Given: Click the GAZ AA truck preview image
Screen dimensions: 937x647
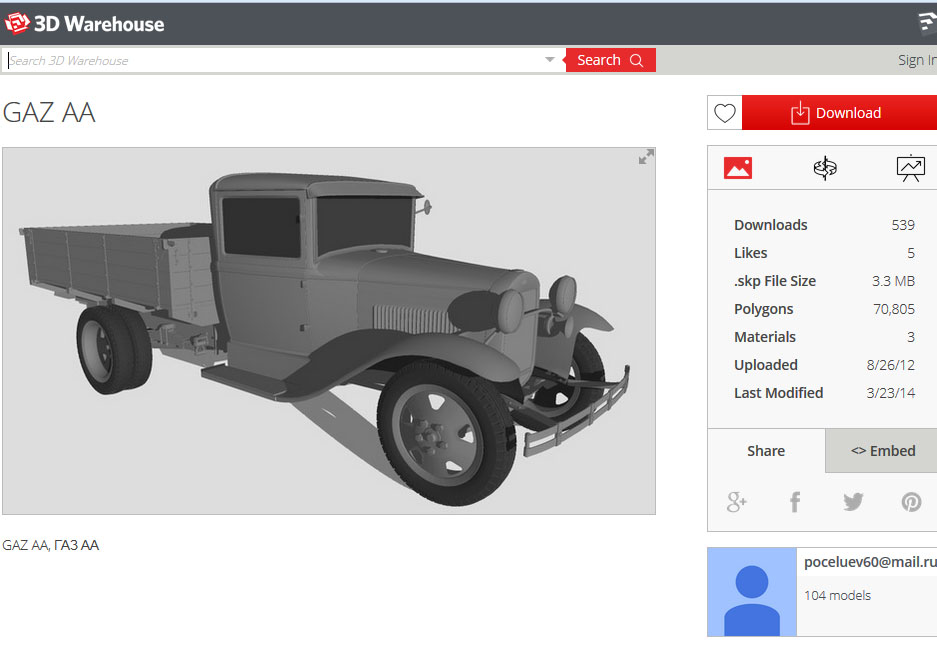Looking at the screenshot, I should click(x=328, y=331).
